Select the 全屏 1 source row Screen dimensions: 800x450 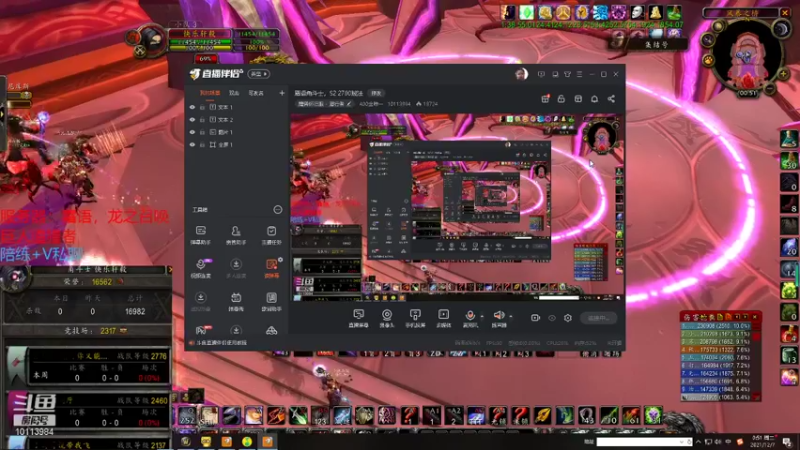coord(237,144)
